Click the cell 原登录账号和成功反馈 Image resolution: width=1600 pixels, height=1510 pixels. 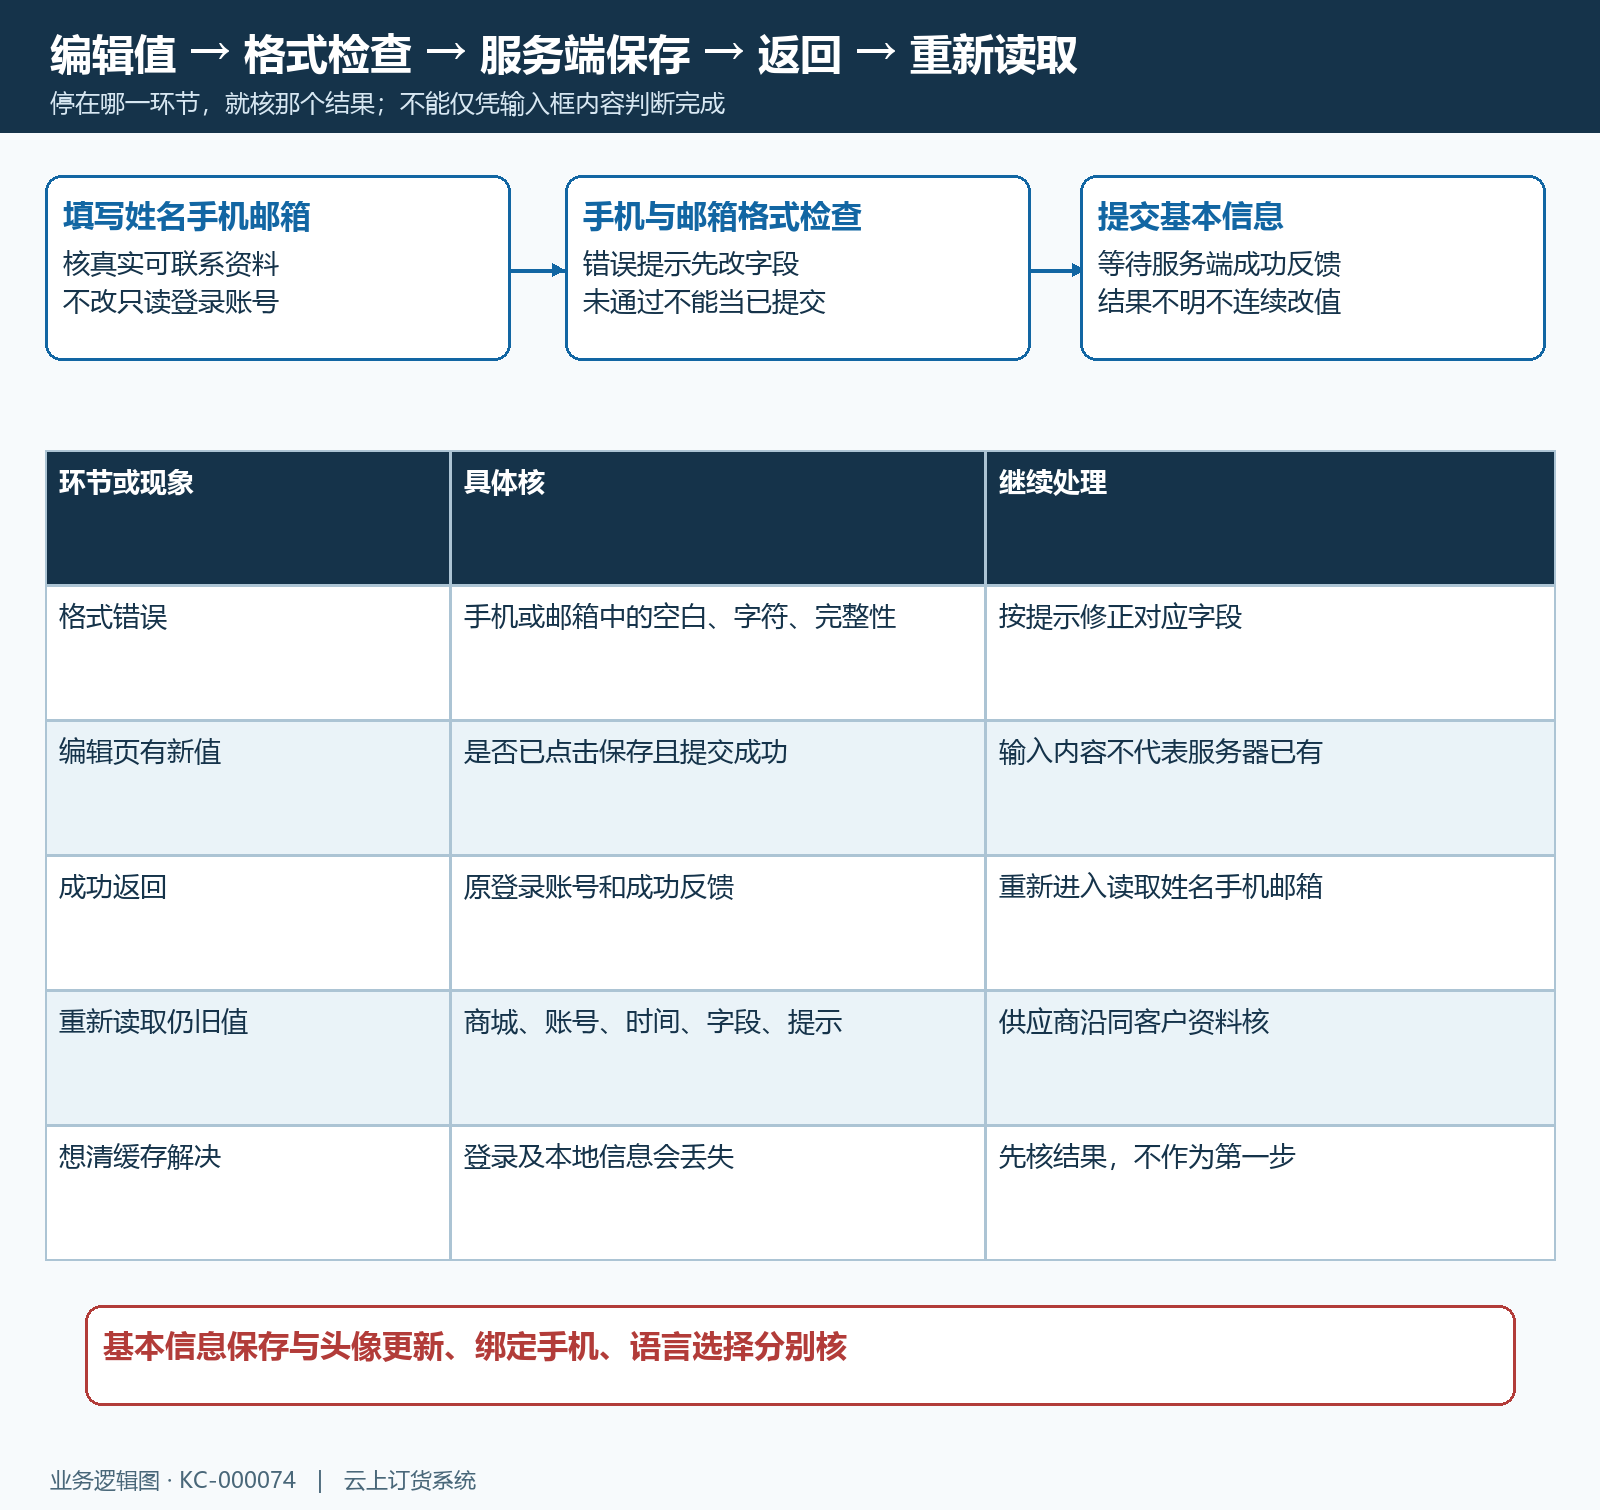[718, 923]
